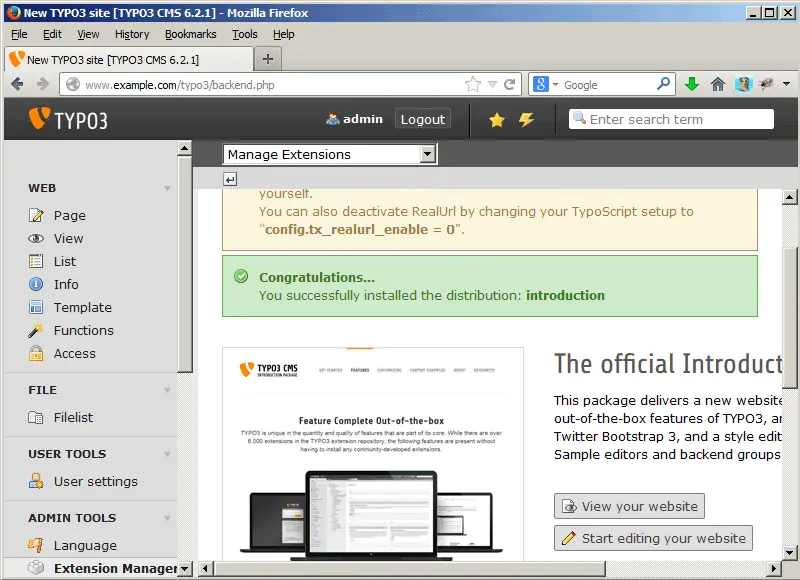Click the Google search magnifier icon
This screenshot has height=580, width=800.
pos(663,84)
